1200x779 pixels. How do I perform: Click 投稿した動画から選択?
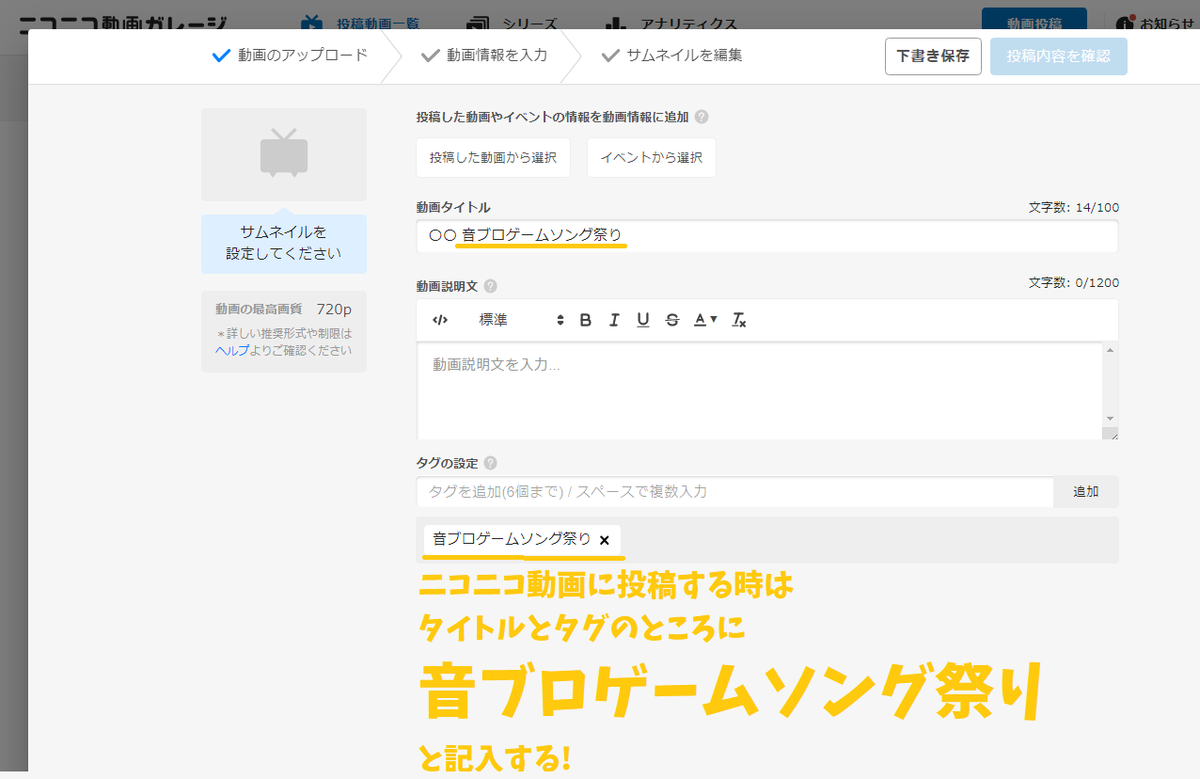[x=494, y=158]
